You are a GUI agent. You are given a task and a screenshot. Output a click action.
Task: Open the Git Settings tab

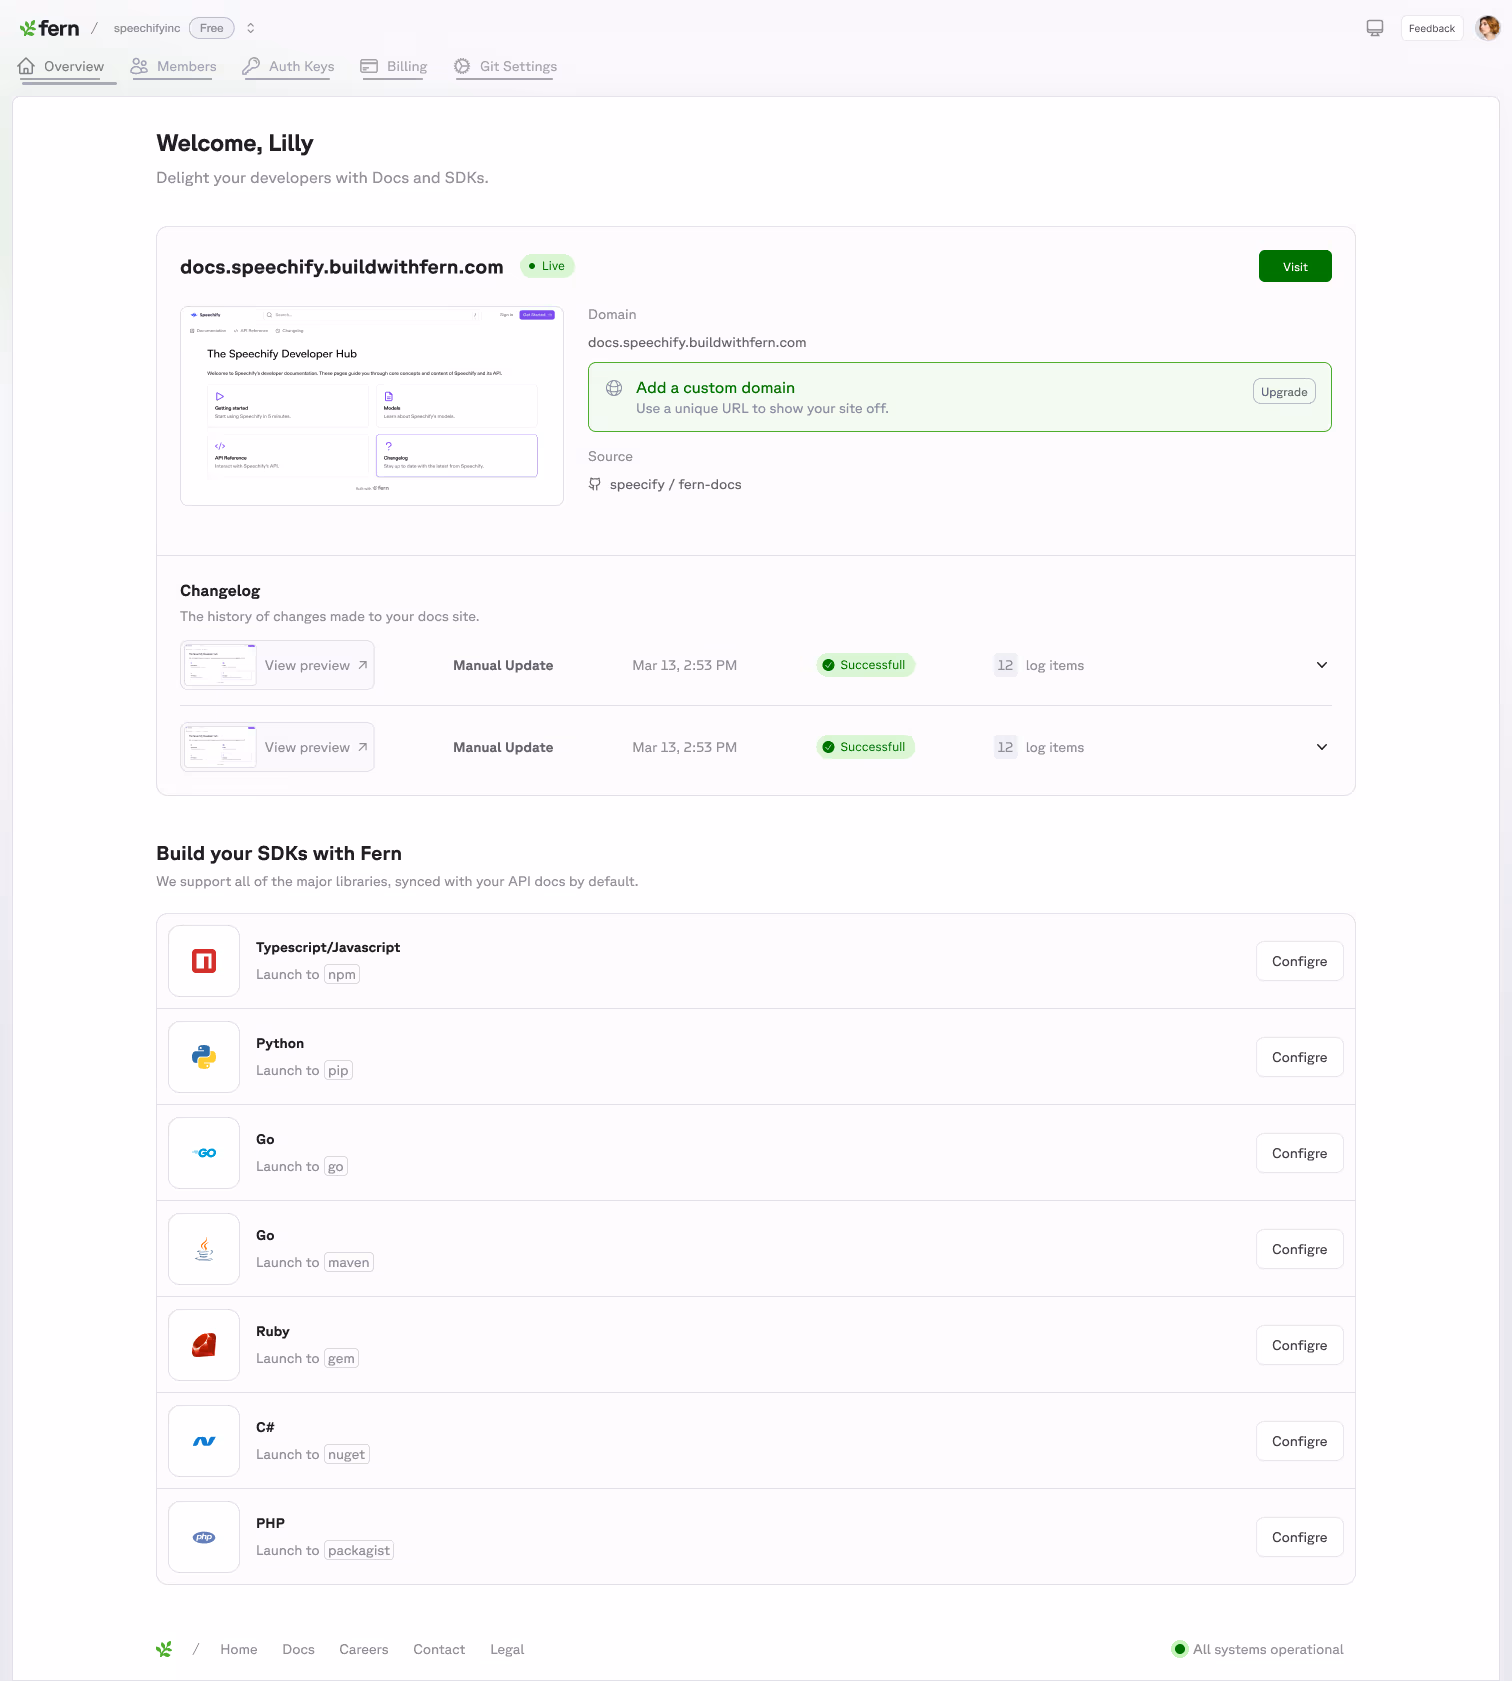(505, 66)
